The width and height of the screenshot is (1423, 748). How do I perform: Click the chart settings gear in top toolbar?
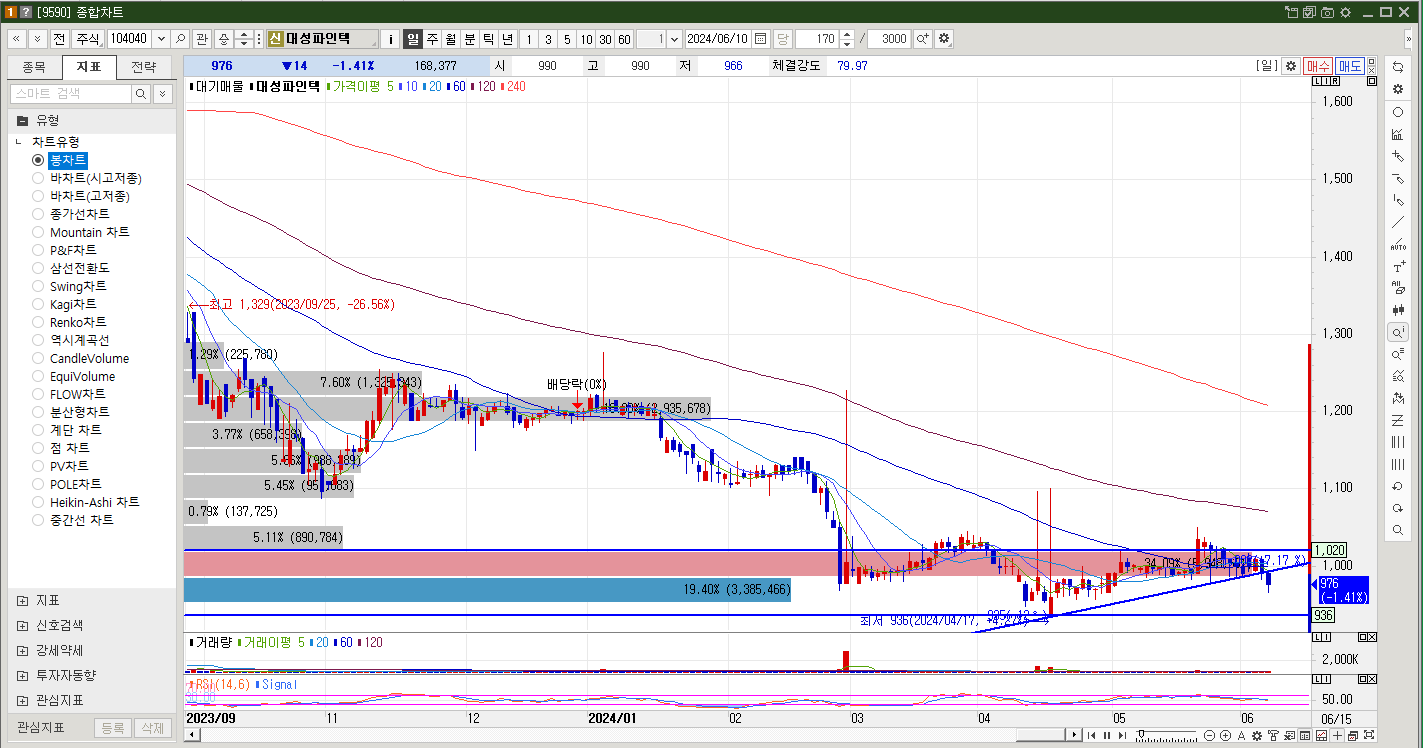click(x=944, y=39)
